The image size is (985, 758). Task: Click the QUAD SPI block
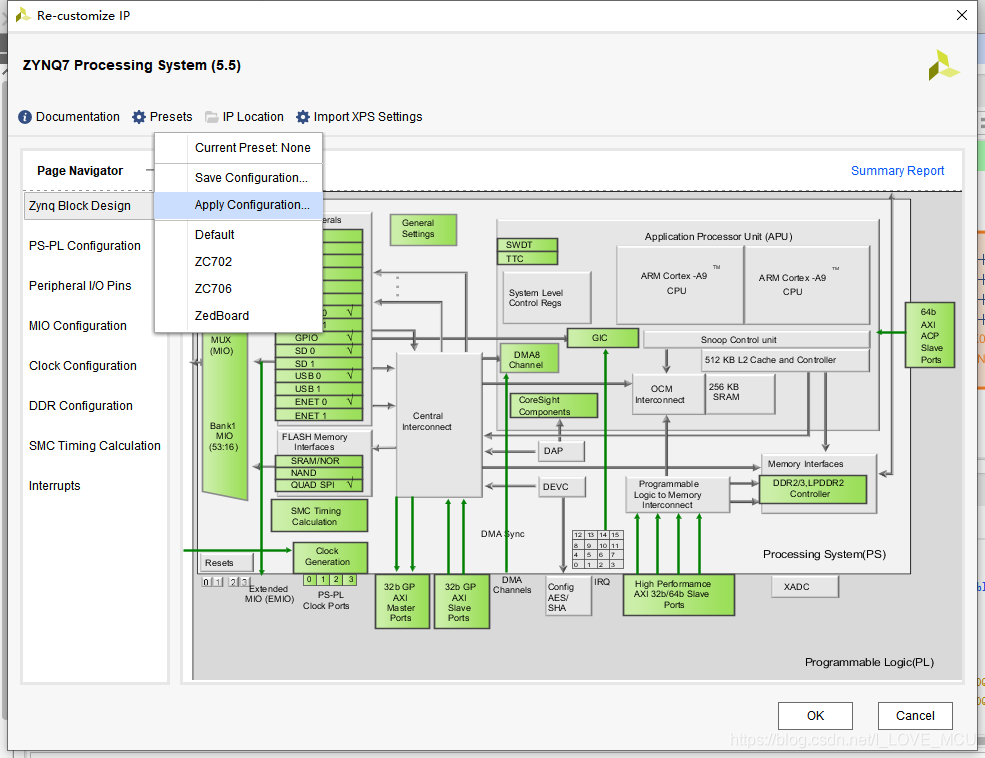click(x=318, y=485)
